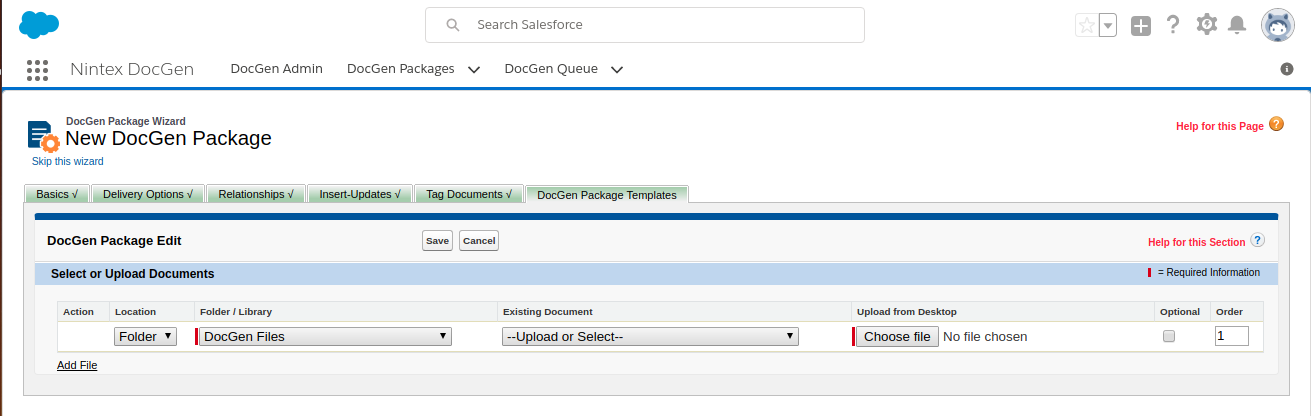Switch to the Delivery Options tab

148,194
